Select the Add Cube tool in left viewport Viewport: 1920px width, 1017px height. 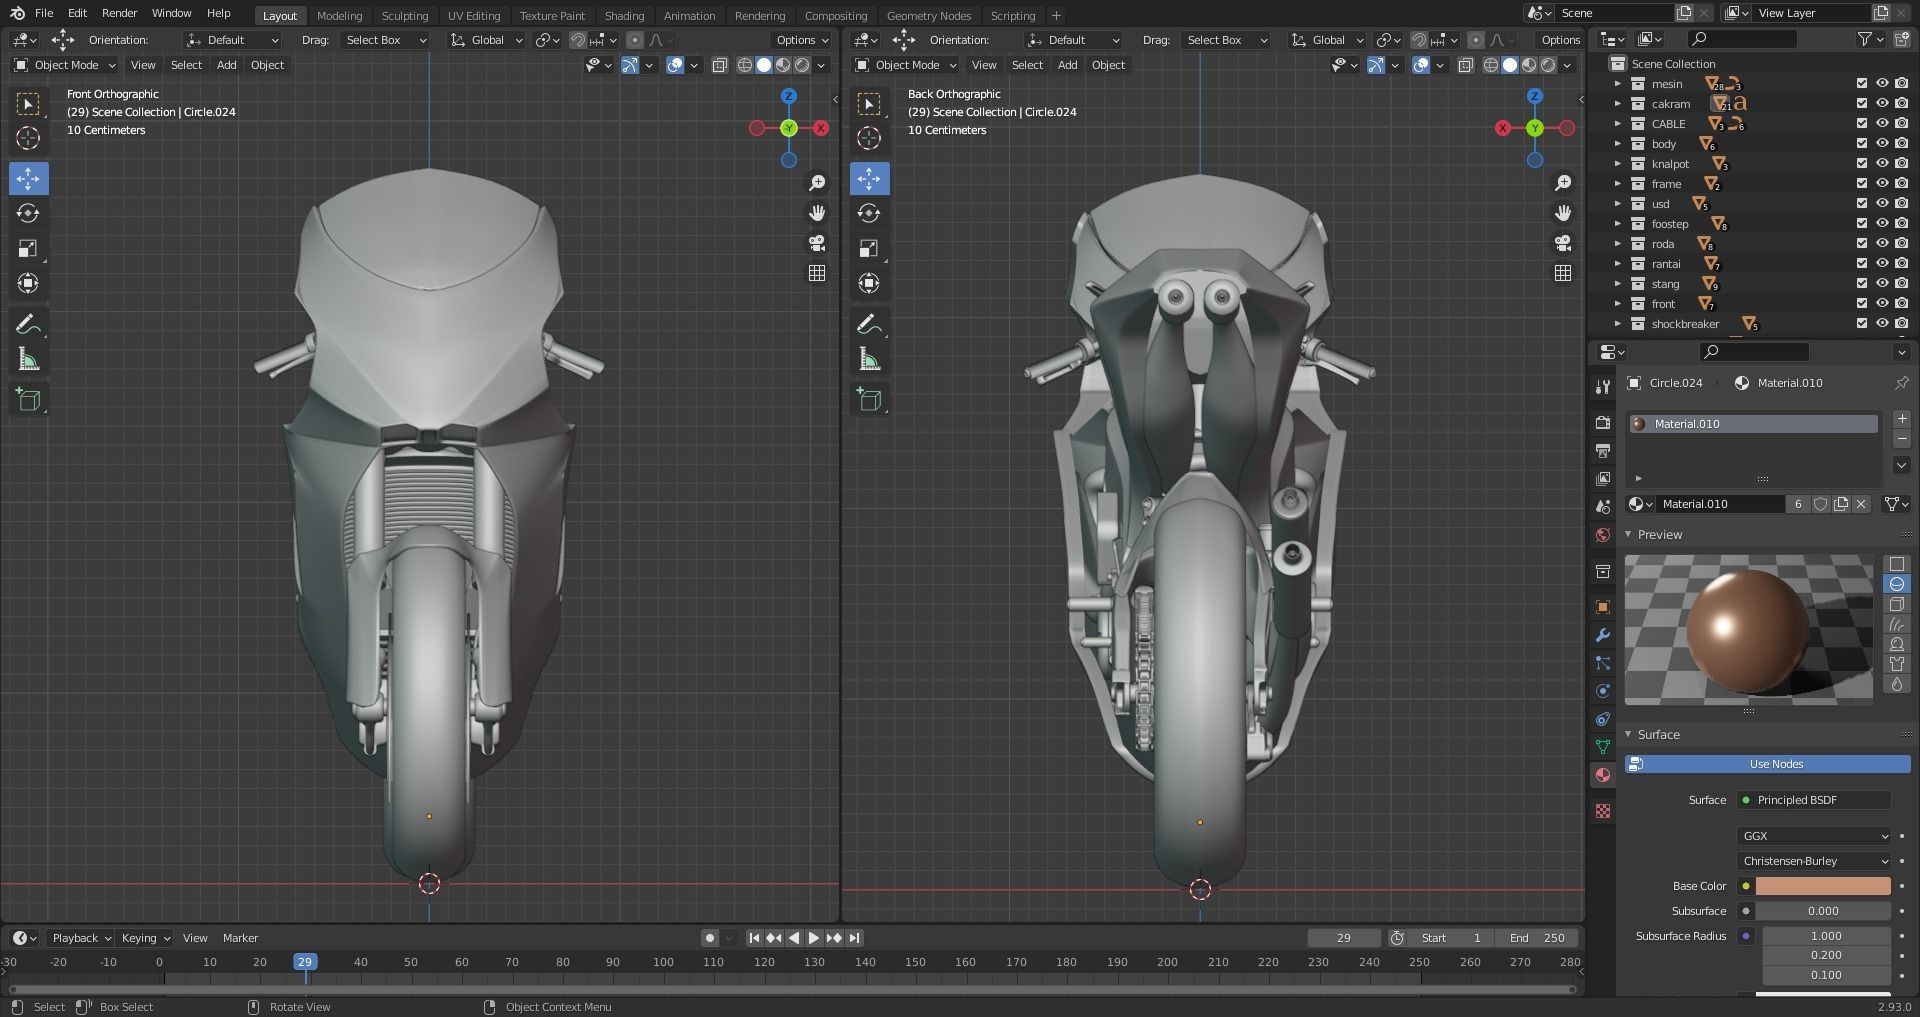coord(28,400)
